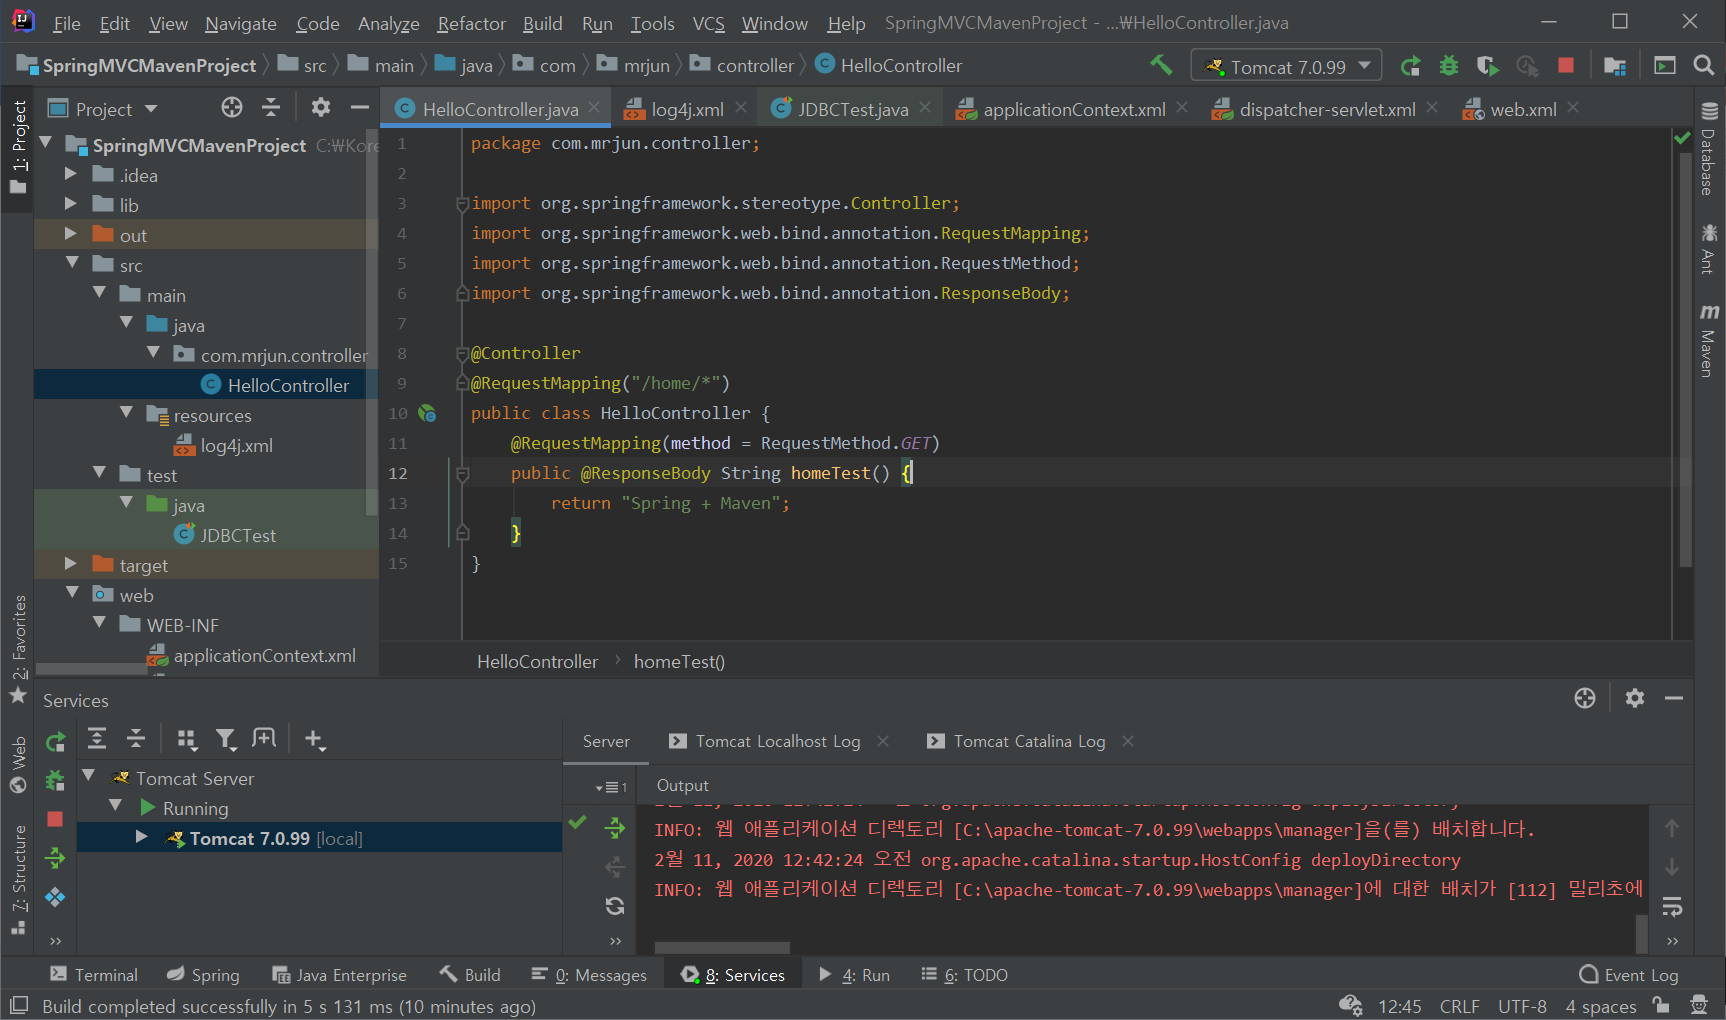The width and height of the screenshot is (1726, 1020).
Task: Open Group By options in Services
Action: point(187,739)
